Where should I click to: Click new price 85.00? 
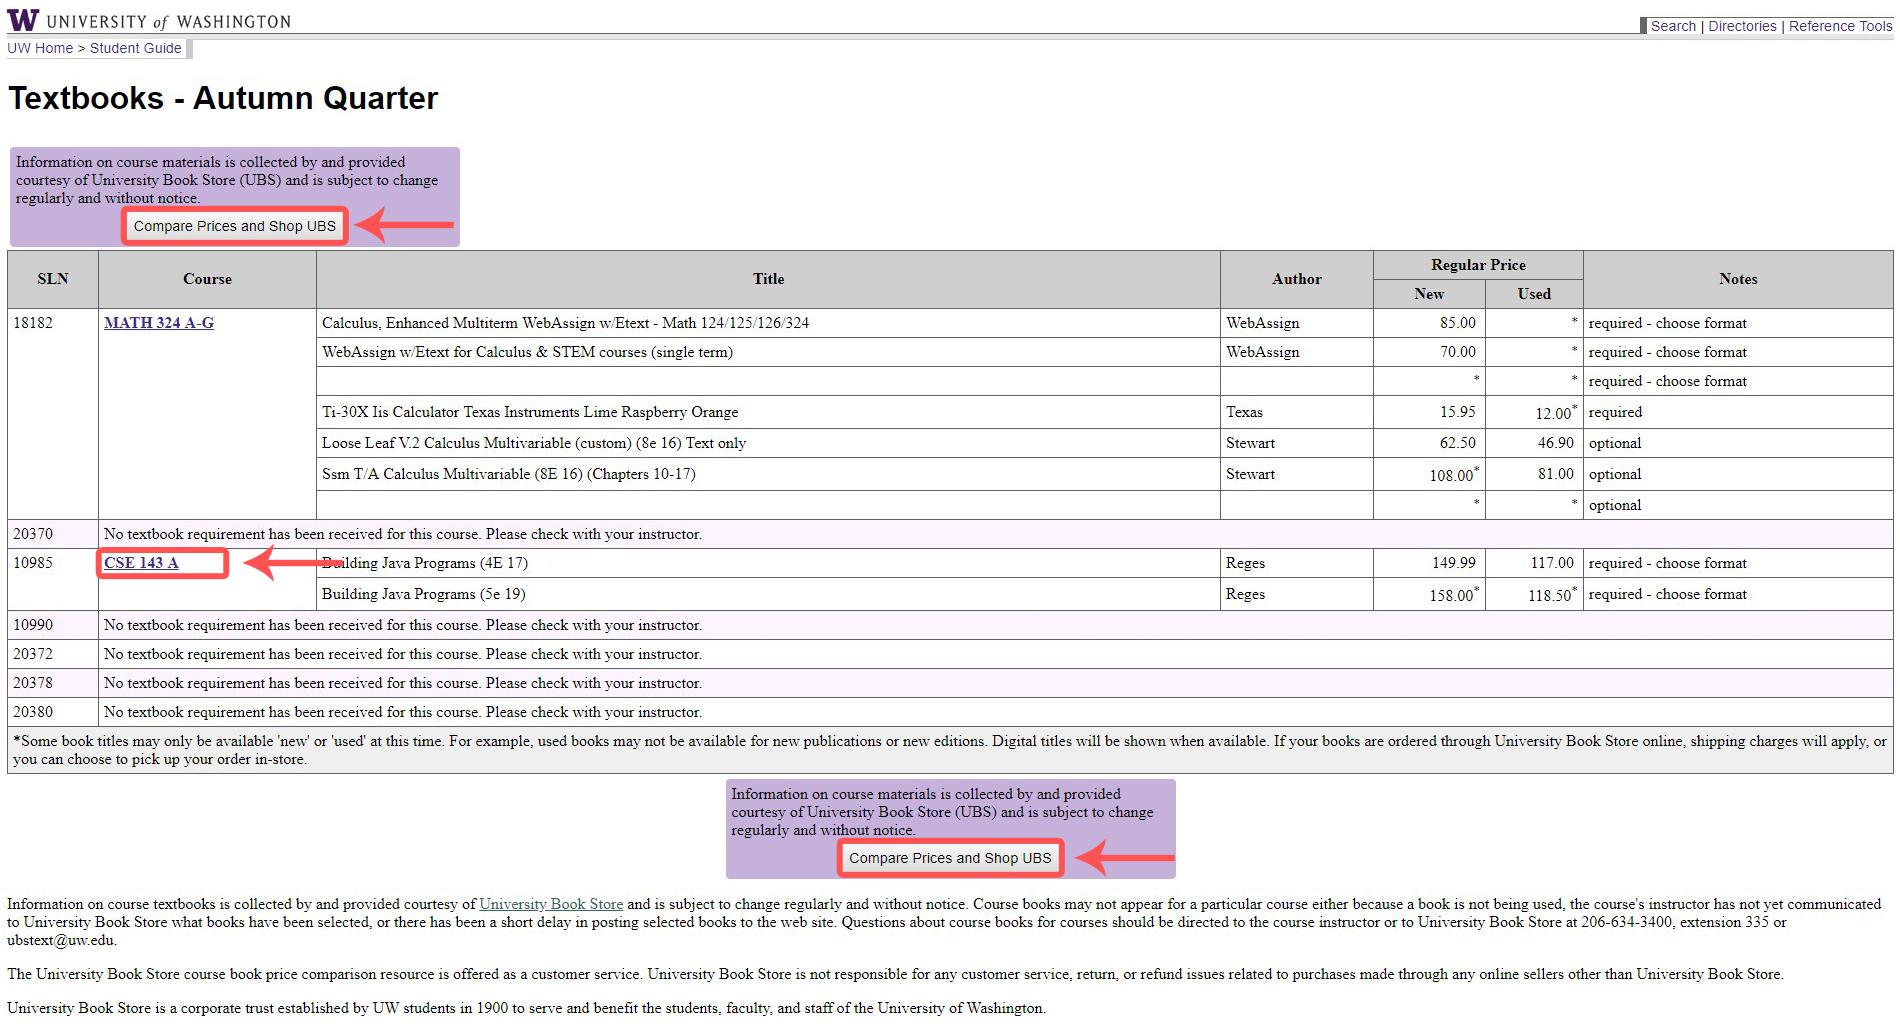1457,323
